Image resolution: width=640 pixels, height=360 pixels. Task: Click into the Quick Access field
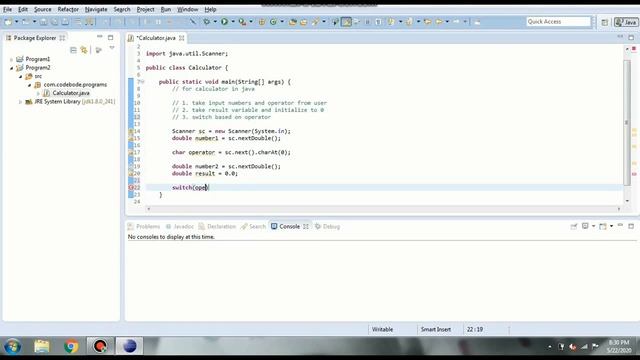[x=558, y=22]
